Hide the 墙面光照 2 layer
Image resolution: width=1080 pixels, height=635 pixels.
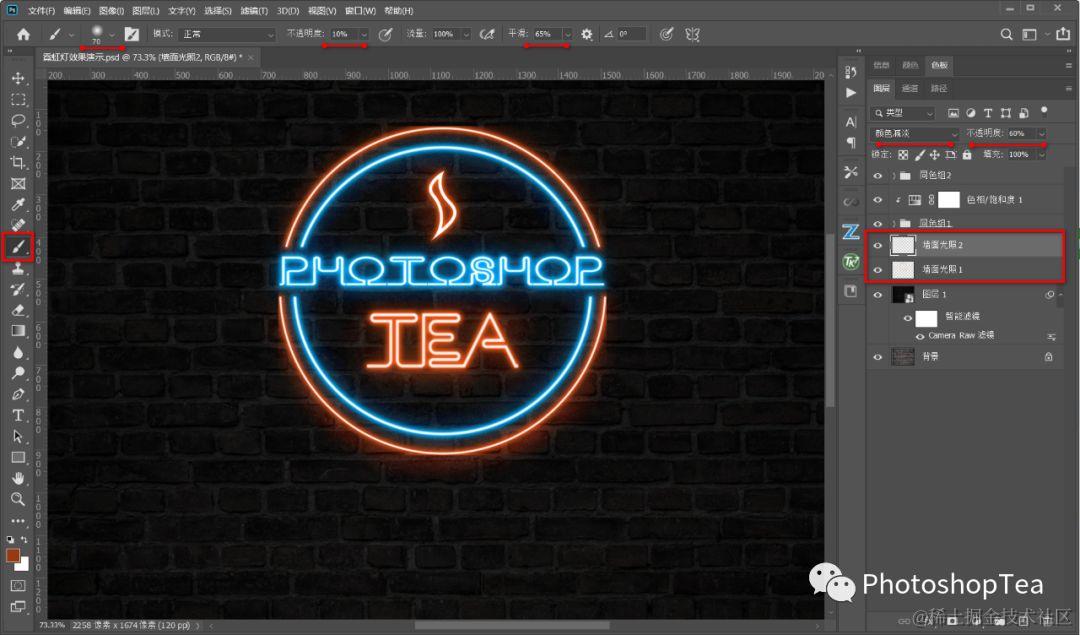(x=878, y=245)
